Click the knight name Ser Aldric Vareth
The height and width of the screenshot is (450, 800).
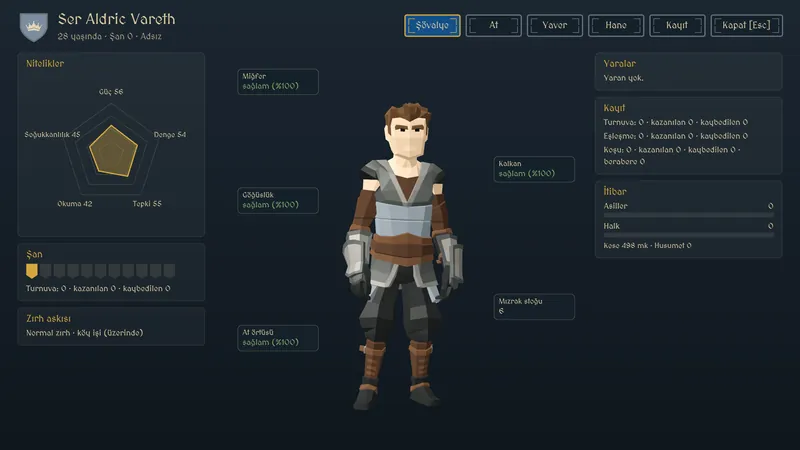tap(116, 19)
